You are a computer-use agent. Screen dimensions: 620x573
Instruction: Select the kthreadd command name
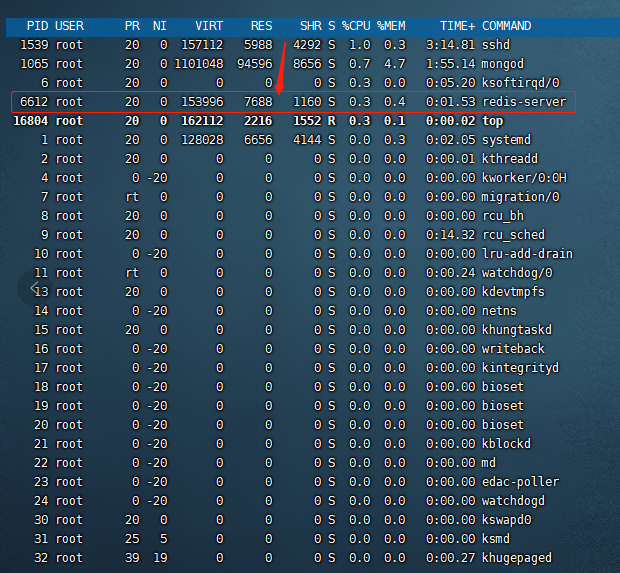[510, 159]
